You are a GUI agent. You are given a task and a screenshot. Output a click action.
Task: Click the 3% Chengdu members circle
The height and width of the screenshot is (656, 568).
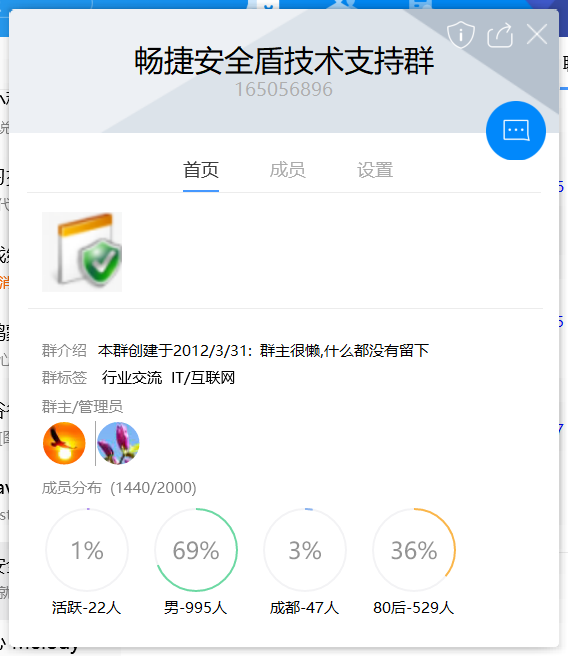click(305, 550)
